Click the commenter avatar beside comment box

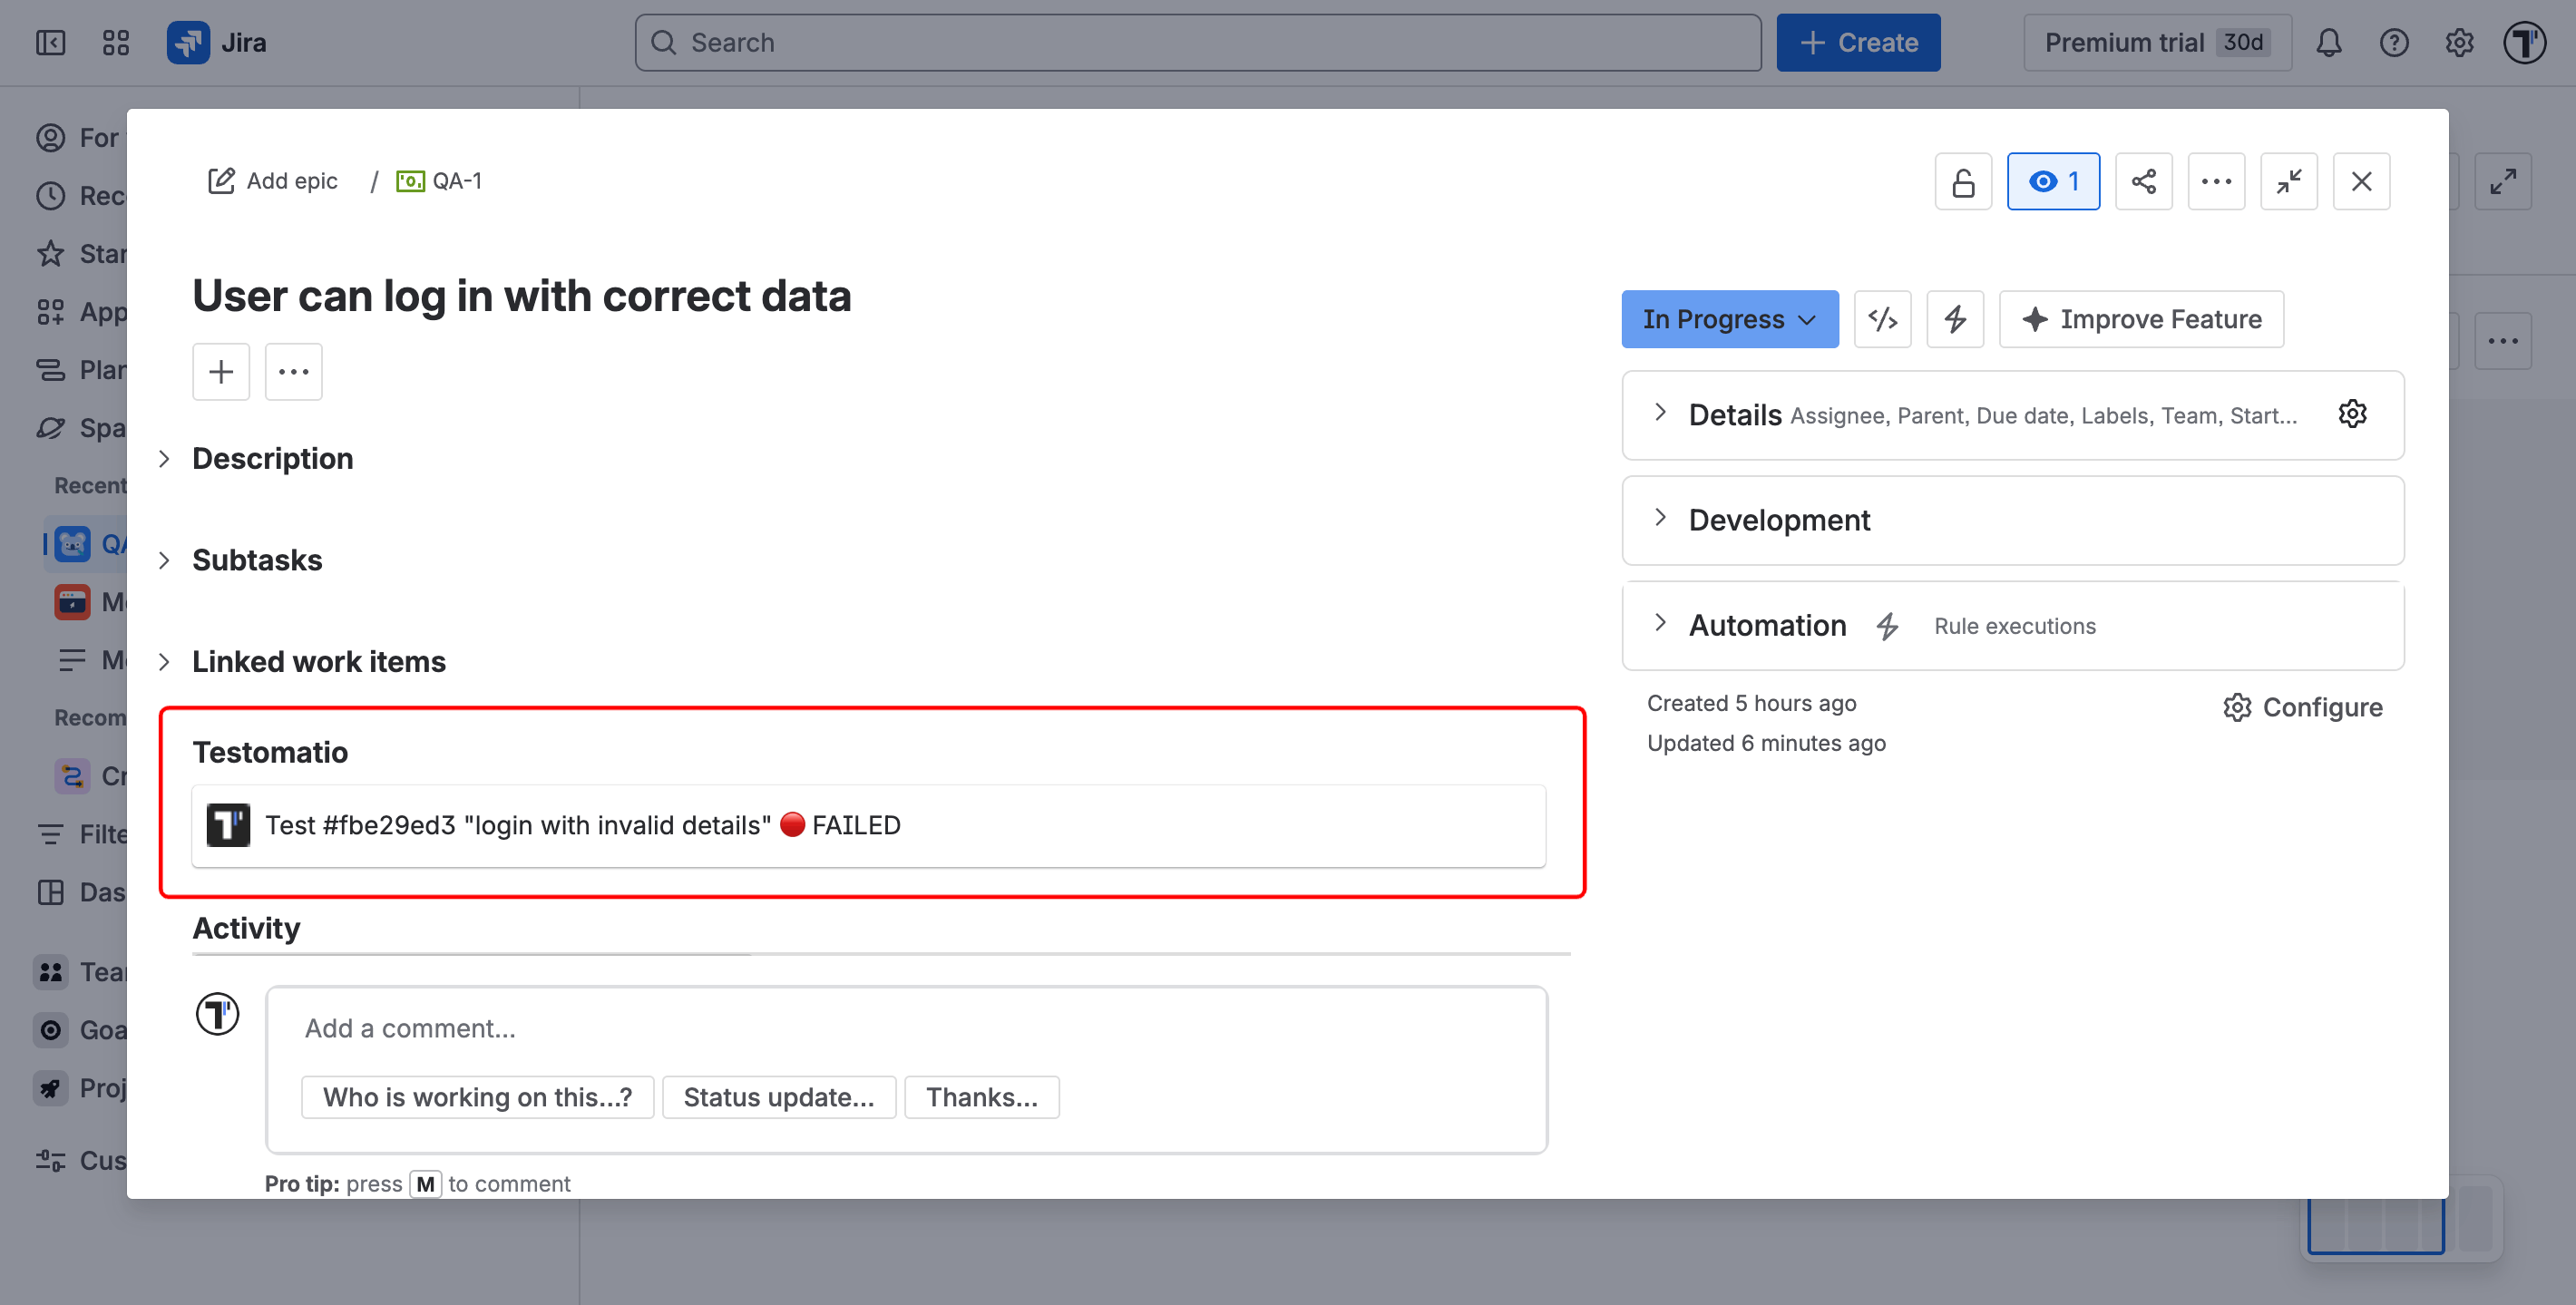[217, 1014]
